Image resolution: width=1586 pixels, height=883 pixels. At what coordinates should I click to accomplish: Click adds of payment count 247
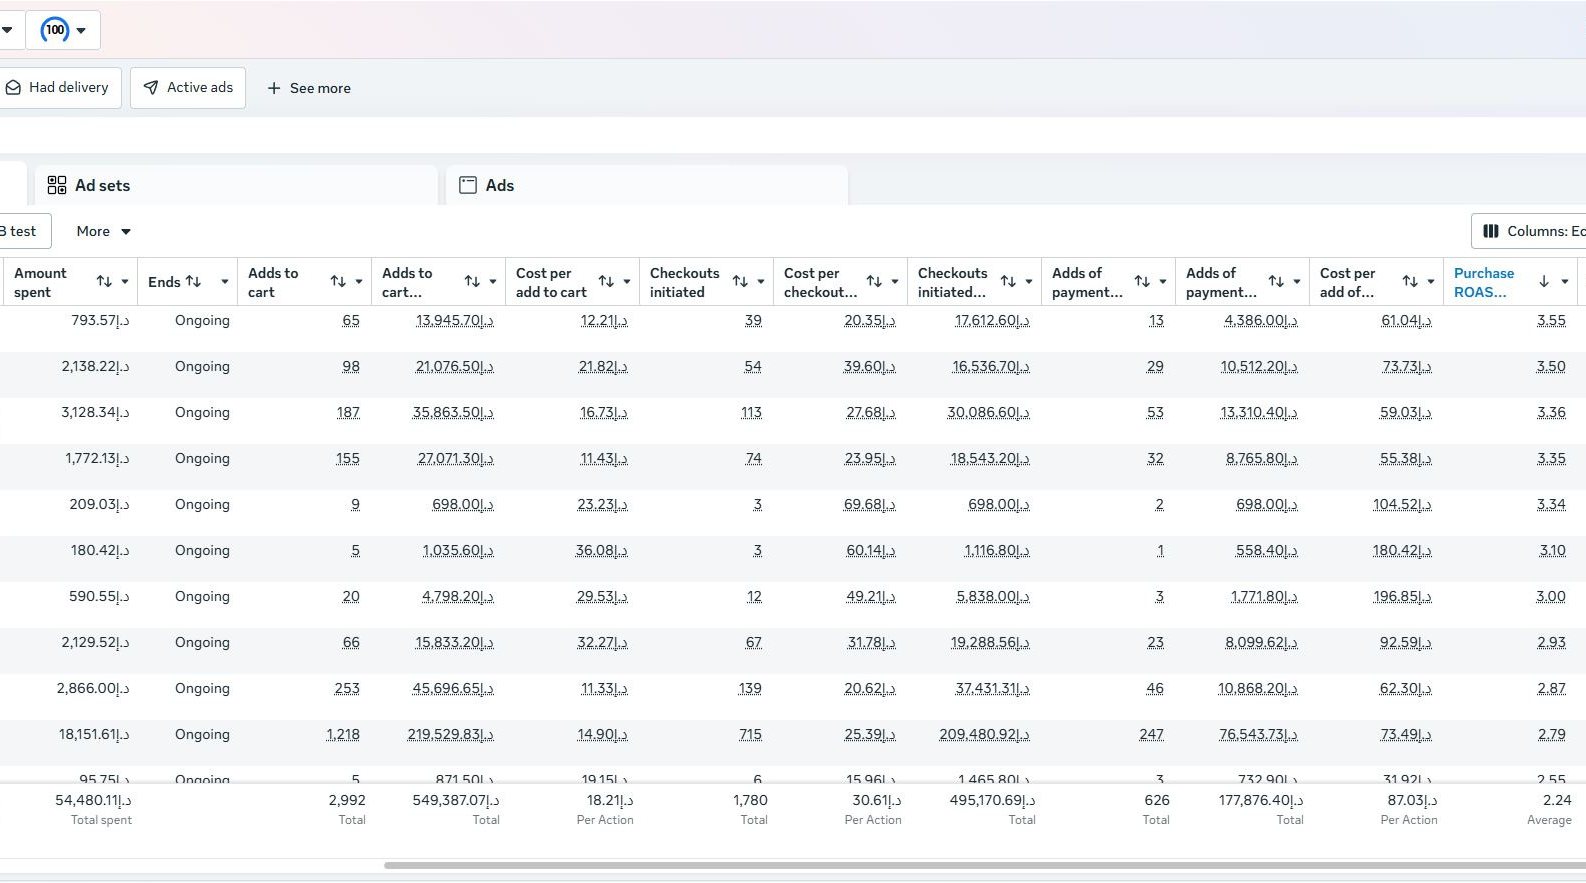tap(1151, 734)
